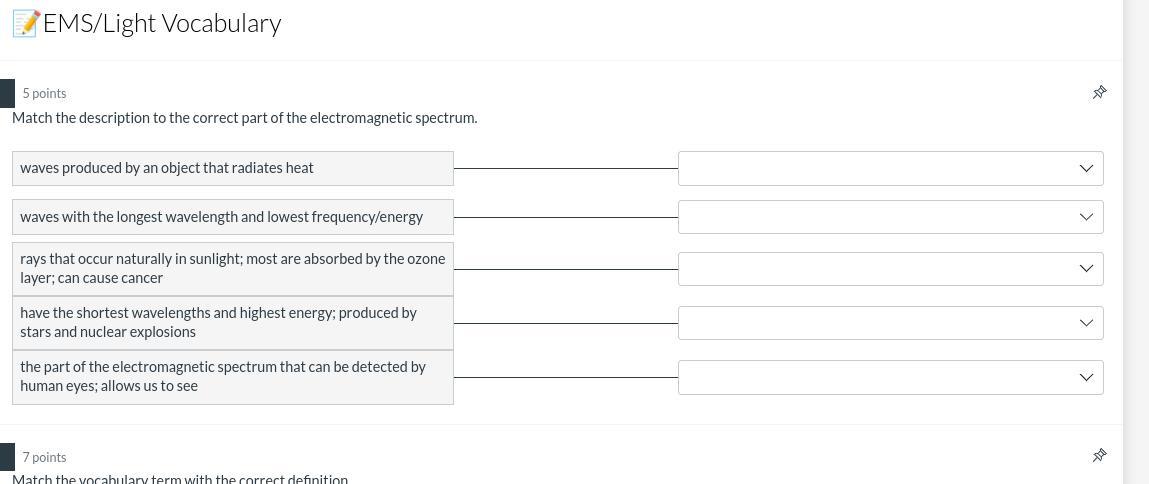Pin the 7 points vocabulary question

click(x=1099, y=455)
